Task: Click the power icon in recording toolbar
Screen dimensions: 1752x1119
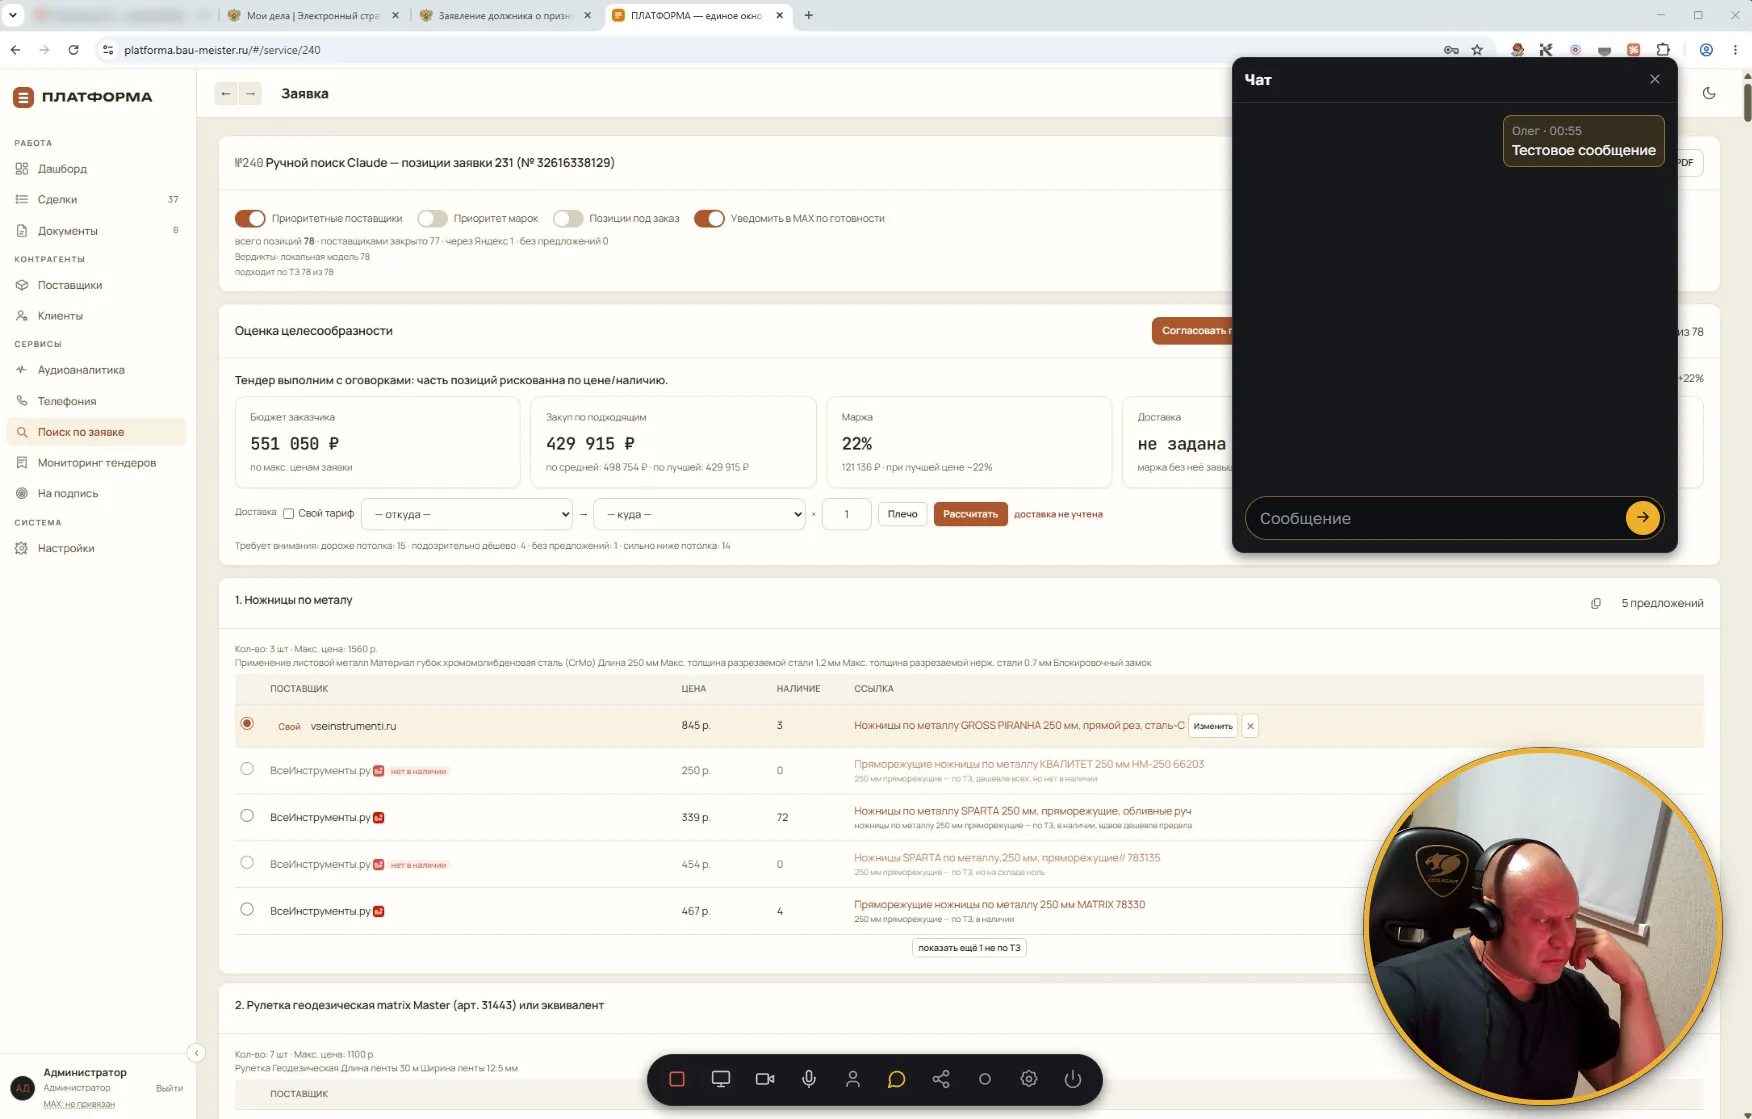Action: point(1073,1079)
